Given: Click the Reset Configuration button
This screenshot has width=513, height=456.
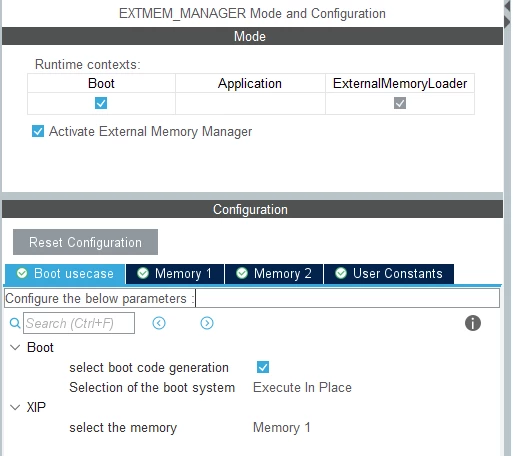Looking at the screenshot, I should 85,242.
